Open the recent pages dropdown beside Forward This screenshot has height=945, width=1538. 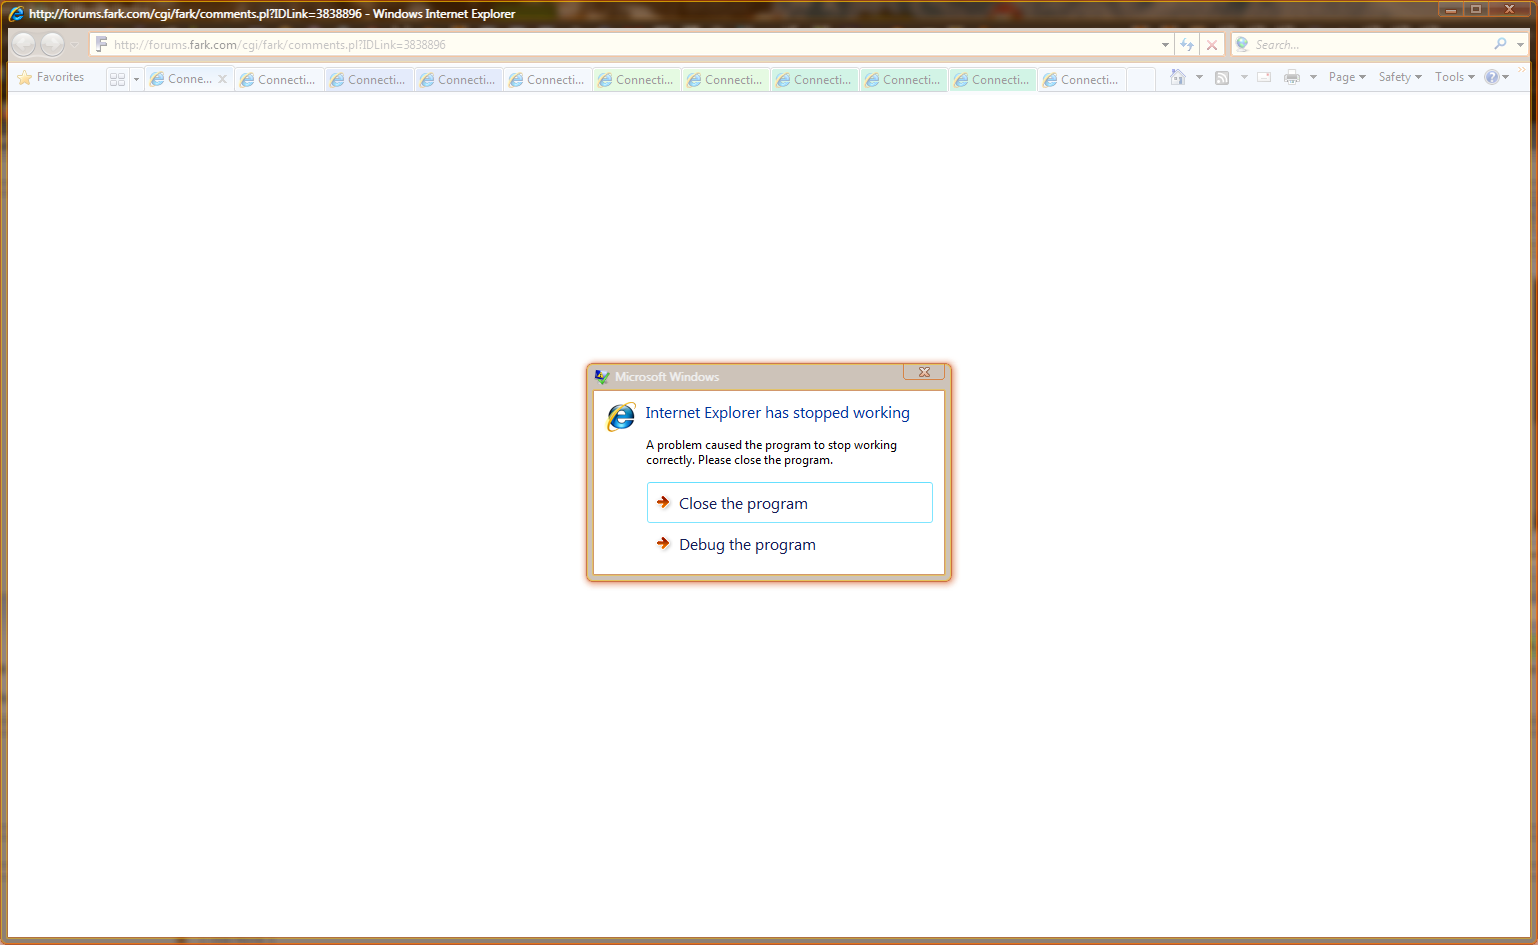coord(74,45)
